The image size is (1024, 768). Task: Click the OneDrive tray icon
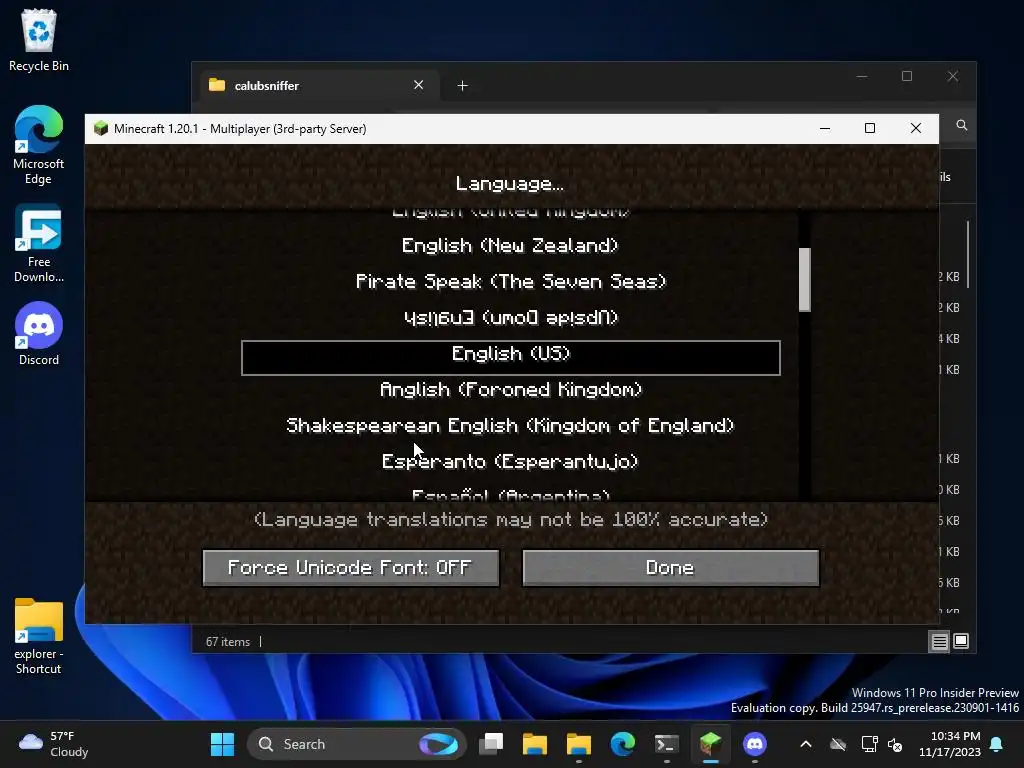pos(838,744)
